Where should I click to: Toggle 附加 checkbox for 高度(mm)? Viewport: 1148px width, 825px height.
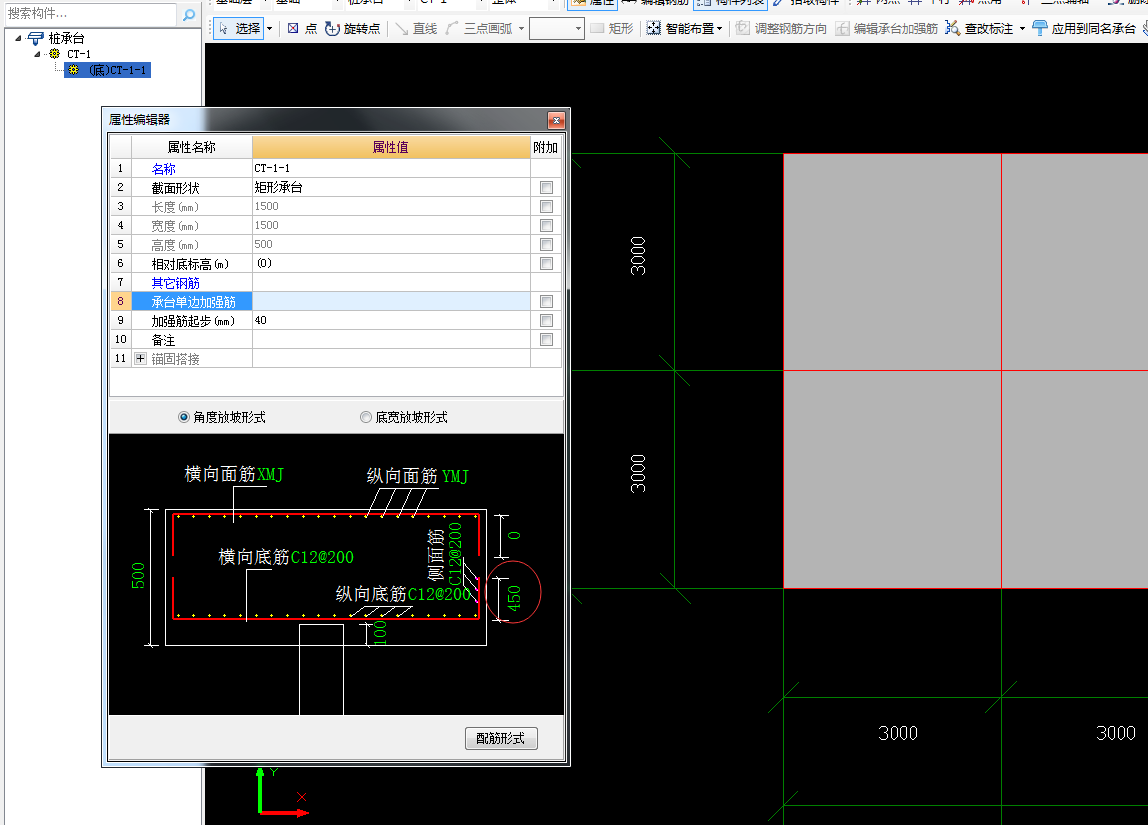pos(546,244)
